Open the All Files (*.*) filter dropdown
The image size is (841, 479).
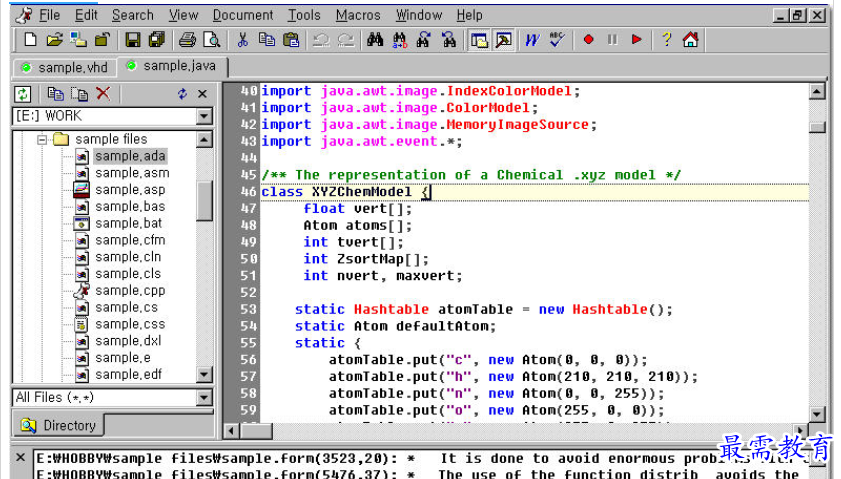pos(204,398)
